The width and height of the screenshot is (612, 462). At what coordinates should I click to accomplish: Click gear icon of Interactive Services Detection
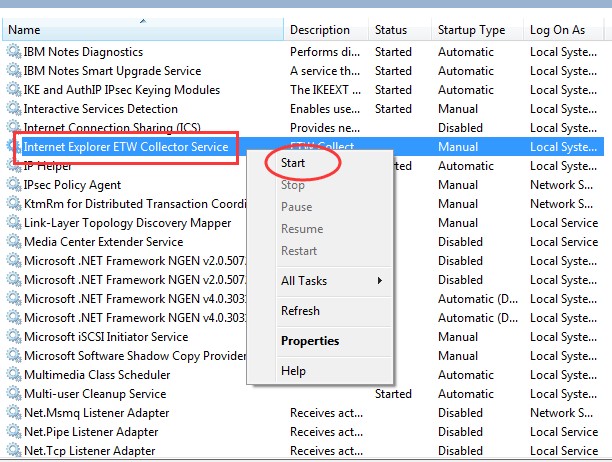point(14,108)
